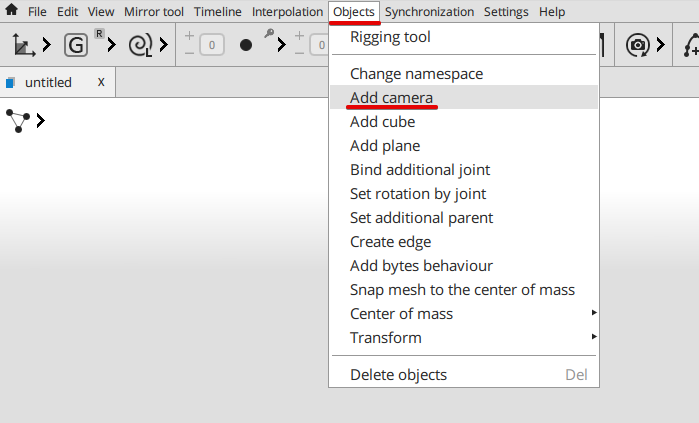This screenshot has width=699, height=423.
Task: Open the Interpolation menu
Action: tap(287, 12)
